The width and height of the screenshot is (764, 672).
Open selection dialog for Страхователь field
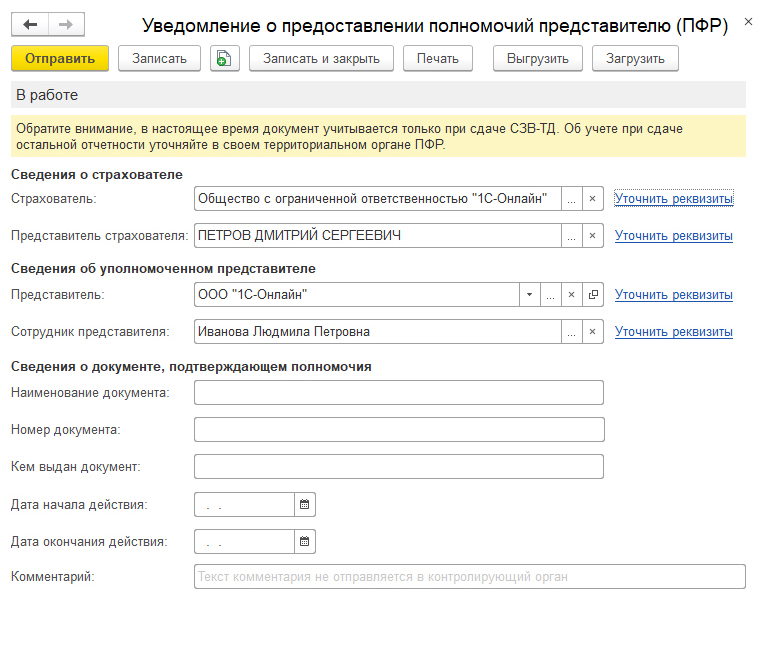pyautogui.click(x=572, y=199)
